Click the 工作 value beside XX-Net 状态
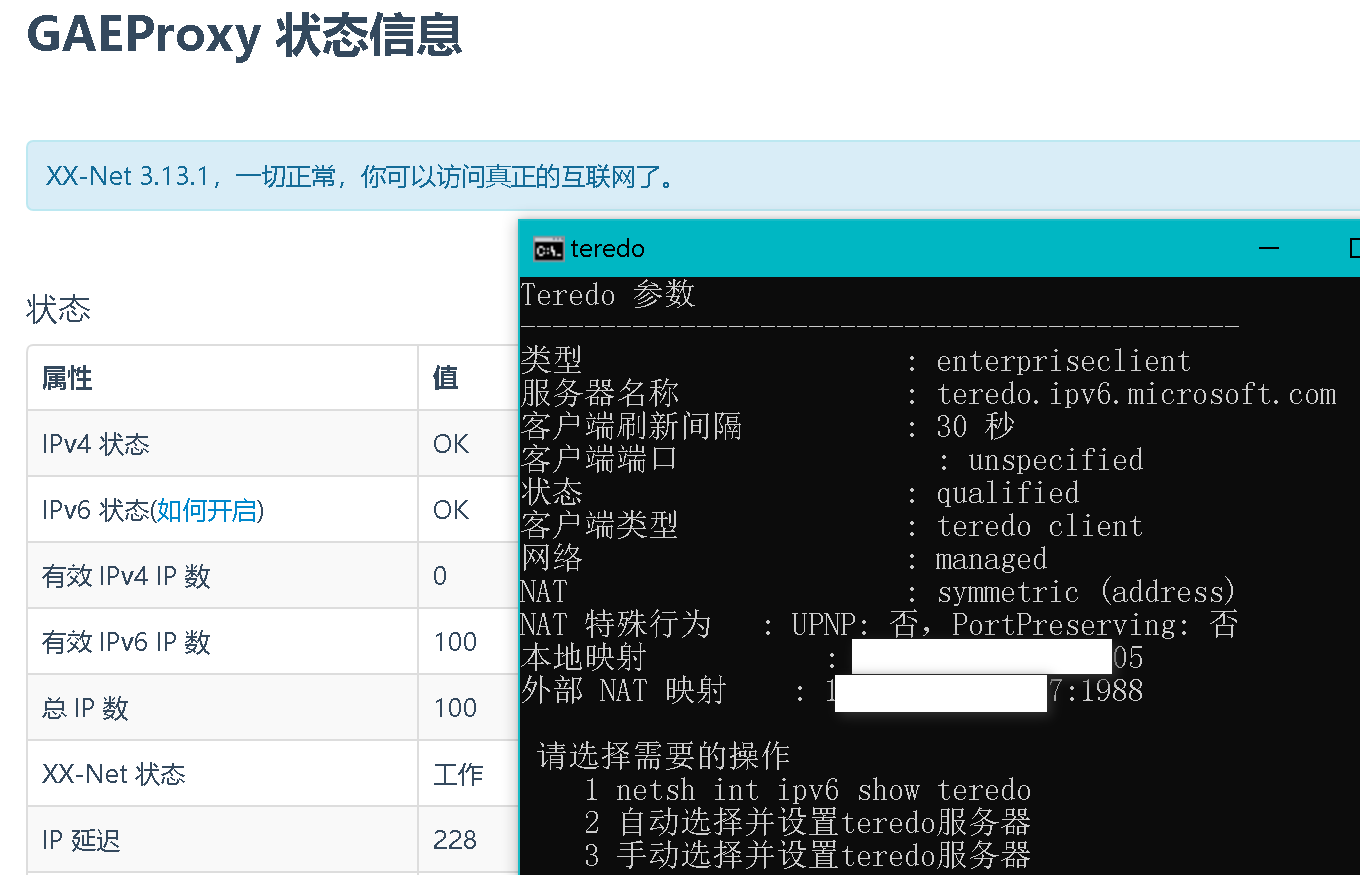Screen dimensions: 1360x875 457,773
